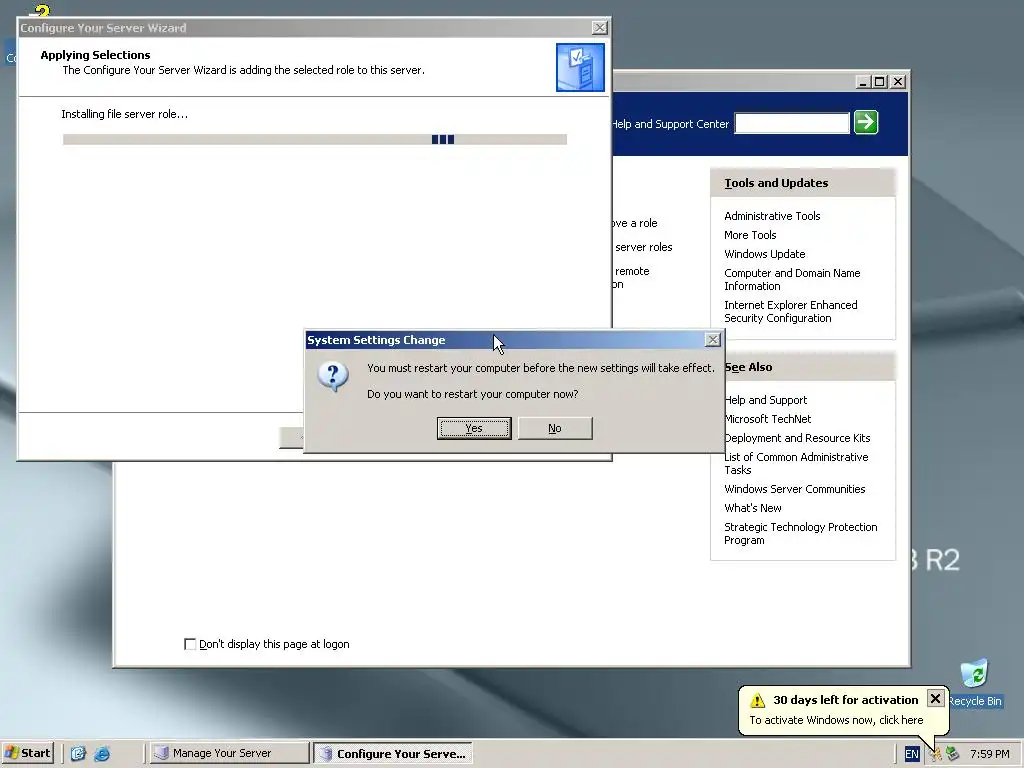Click the 7:59 PM system clock
This screenshot has height=768, width=1024.
click(989, 754)
